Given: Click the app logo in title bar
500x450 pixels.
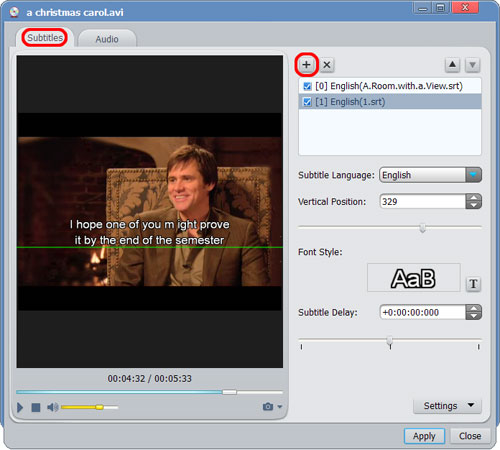Looking at the screenshot, I should [x=14, y=12].
